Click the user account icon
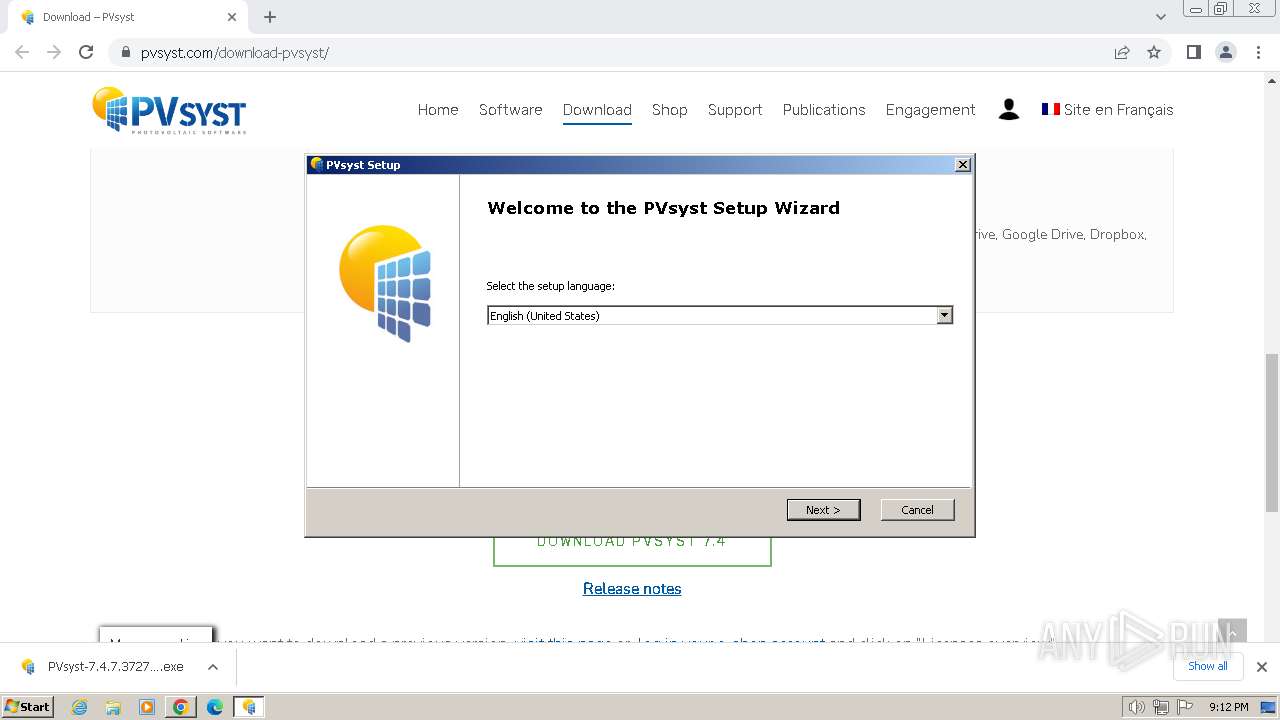 coord(1009,110)
